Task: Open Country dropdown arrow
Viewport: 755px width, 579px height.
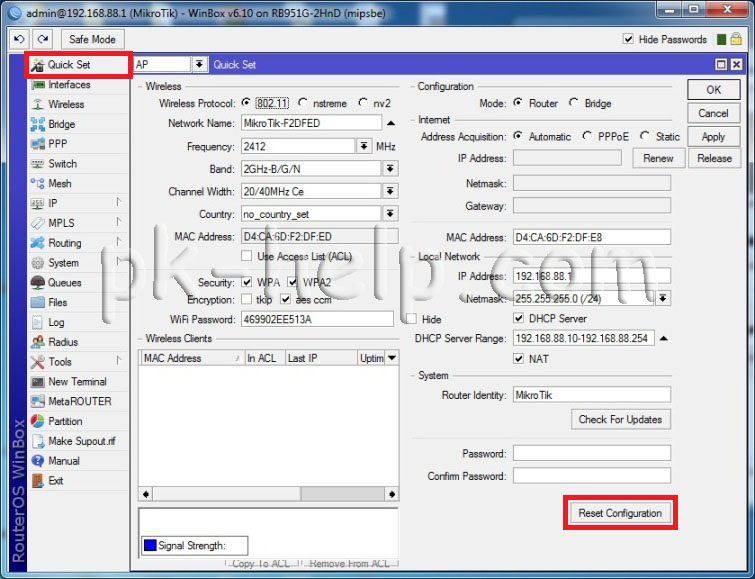Action: (390, 213)
